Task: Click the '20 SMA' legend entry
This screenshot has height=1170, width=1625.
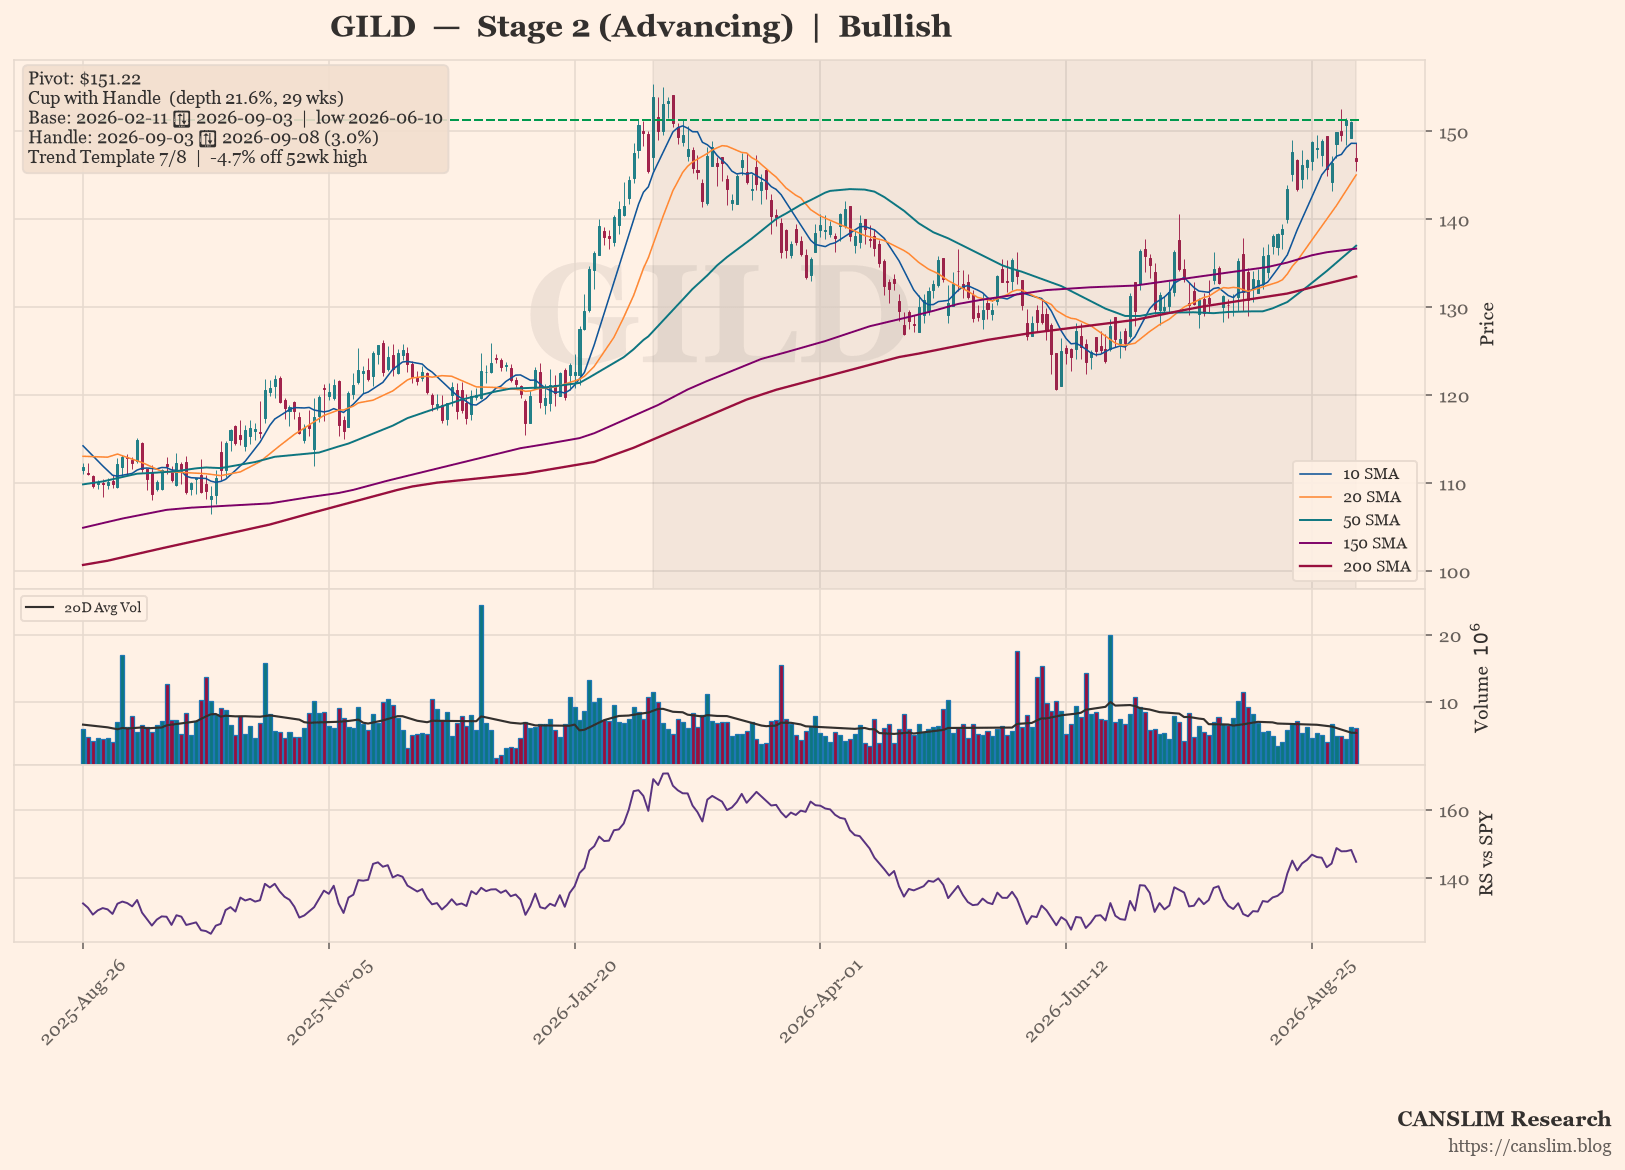Action: [1356, 497]
